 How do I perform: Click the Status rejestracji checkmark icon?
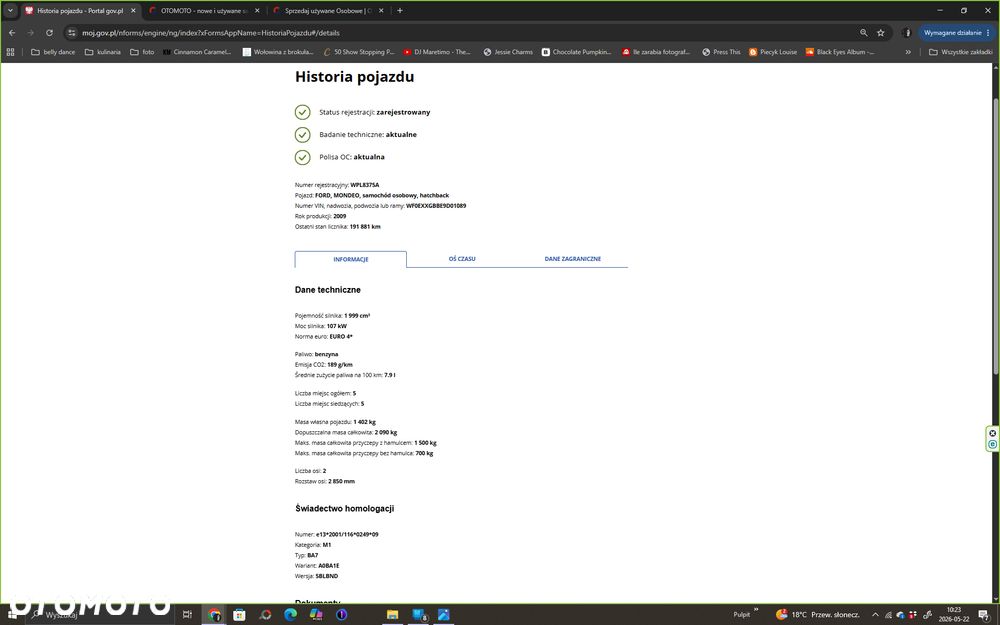pyautogui.click(x=302, y=112)
